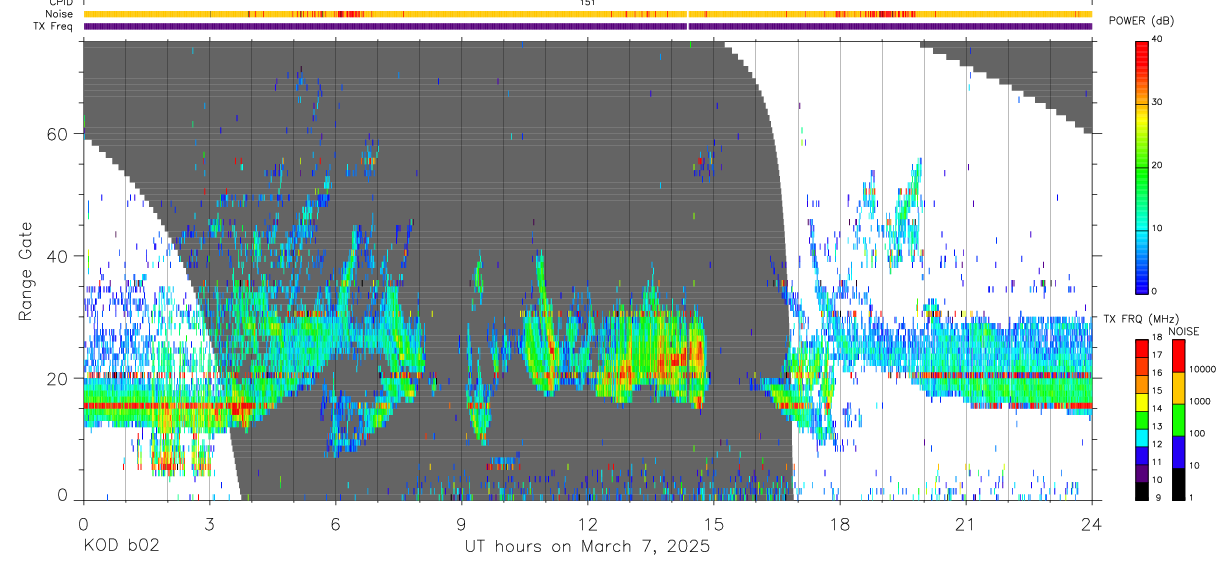Click the NOISE legend title

1184,331
